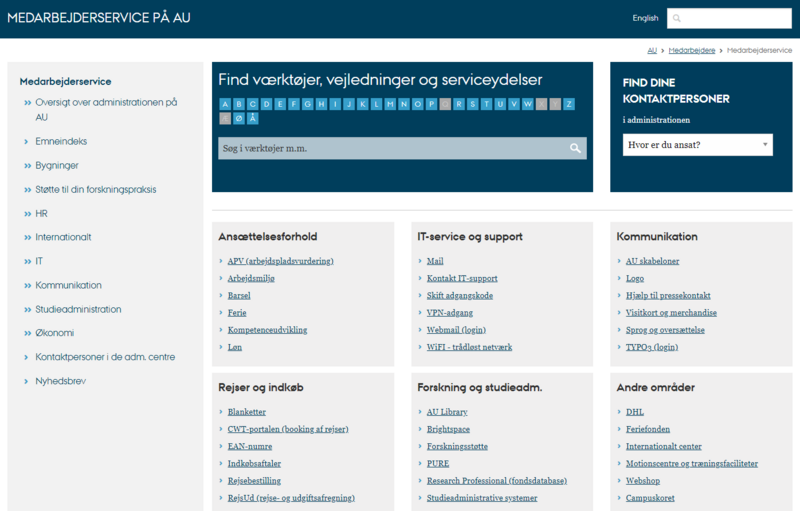Select letter R in the alphabet index
This screenshot has height=511, width=800.
459,105
